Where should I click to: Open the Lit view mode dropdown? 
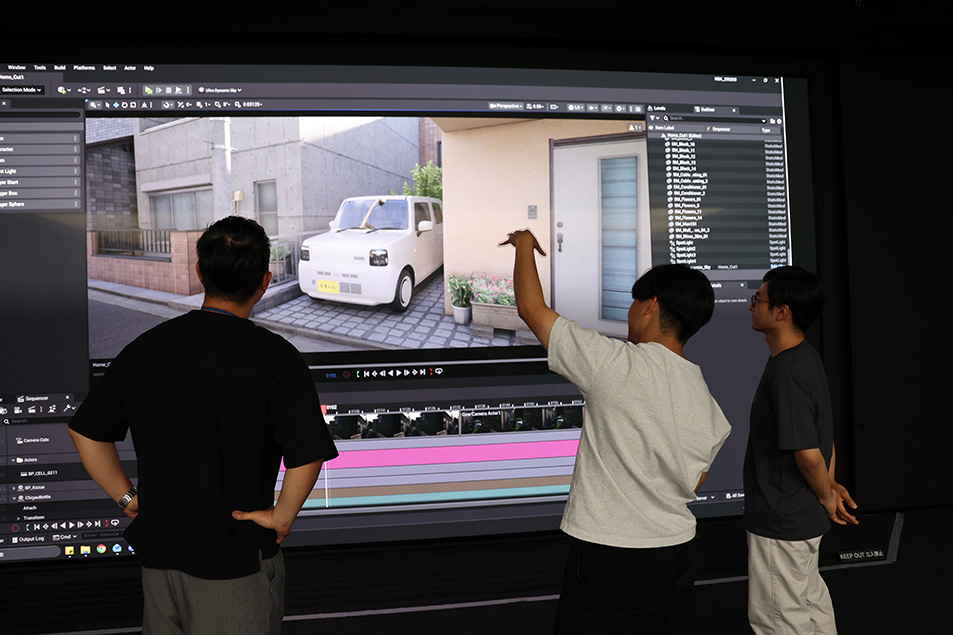tap(575, 108)
